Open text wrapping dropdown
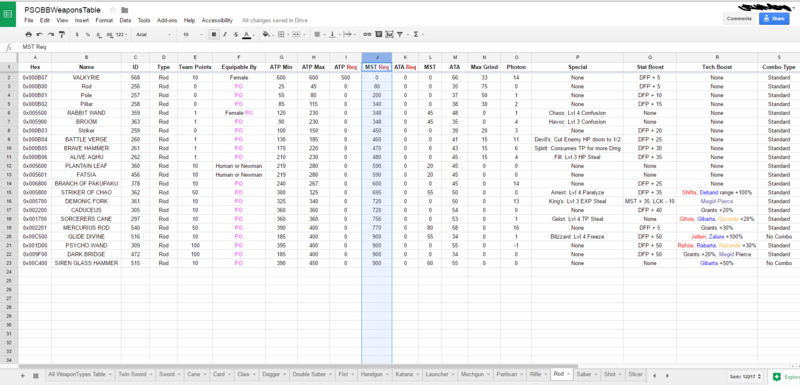The height and width of the screenshot is (385, 800). click(349, 35)
